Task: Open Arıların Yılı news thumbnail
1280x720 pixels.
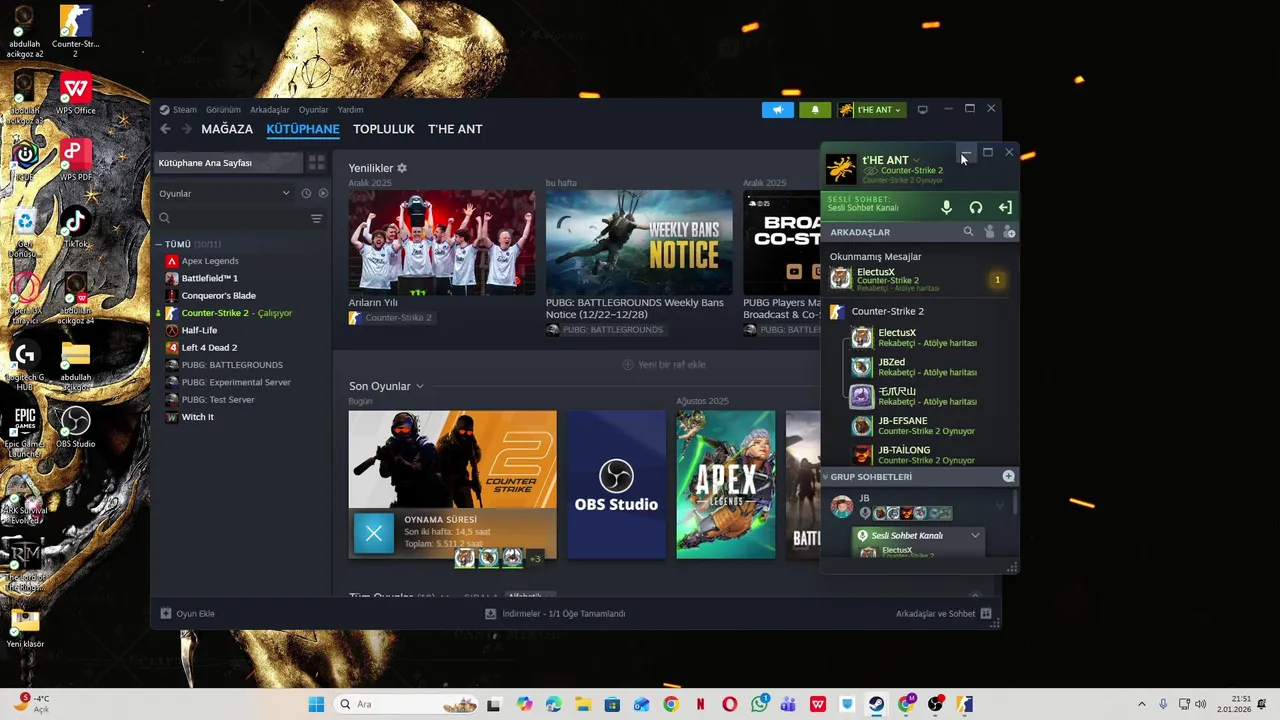Action: pos(442,242)
